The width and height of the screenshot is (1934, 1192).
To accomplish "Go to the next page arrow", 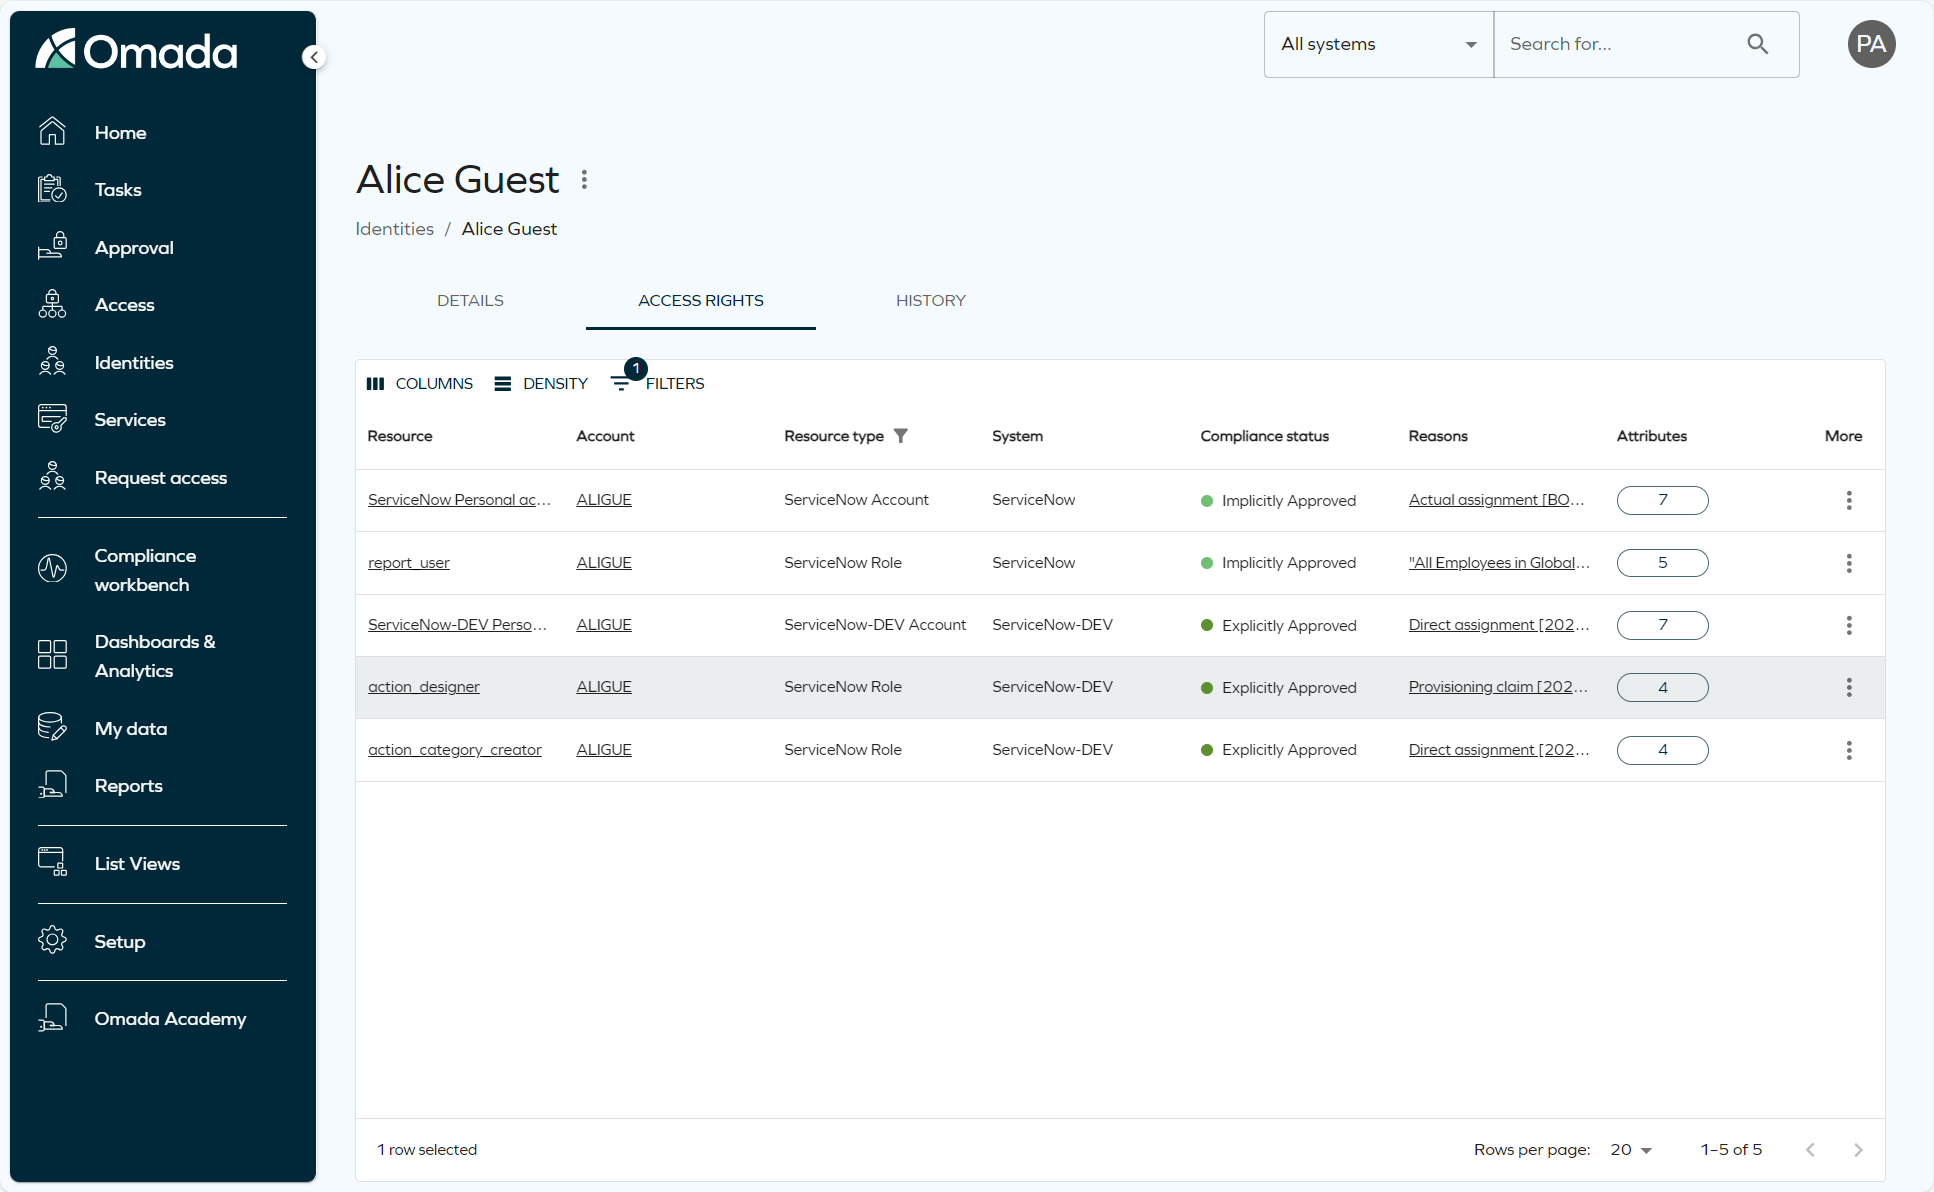I will 1858,1150.
